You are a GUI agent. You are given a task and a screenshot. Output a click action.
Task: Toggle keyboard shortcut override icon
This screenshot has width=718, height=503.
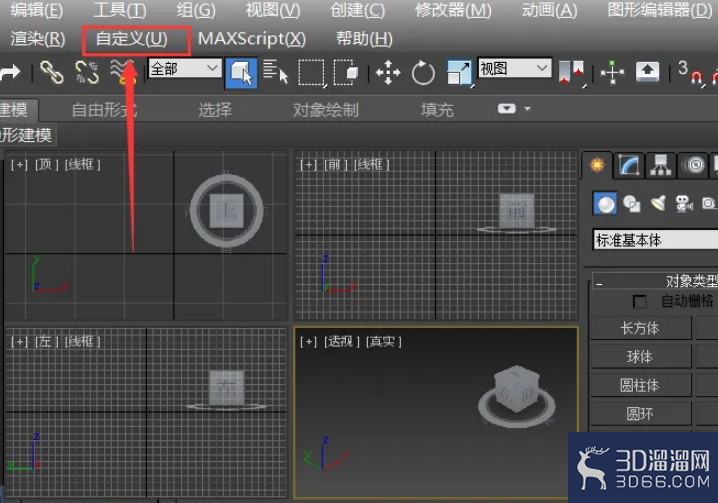(x=647, y=72)
